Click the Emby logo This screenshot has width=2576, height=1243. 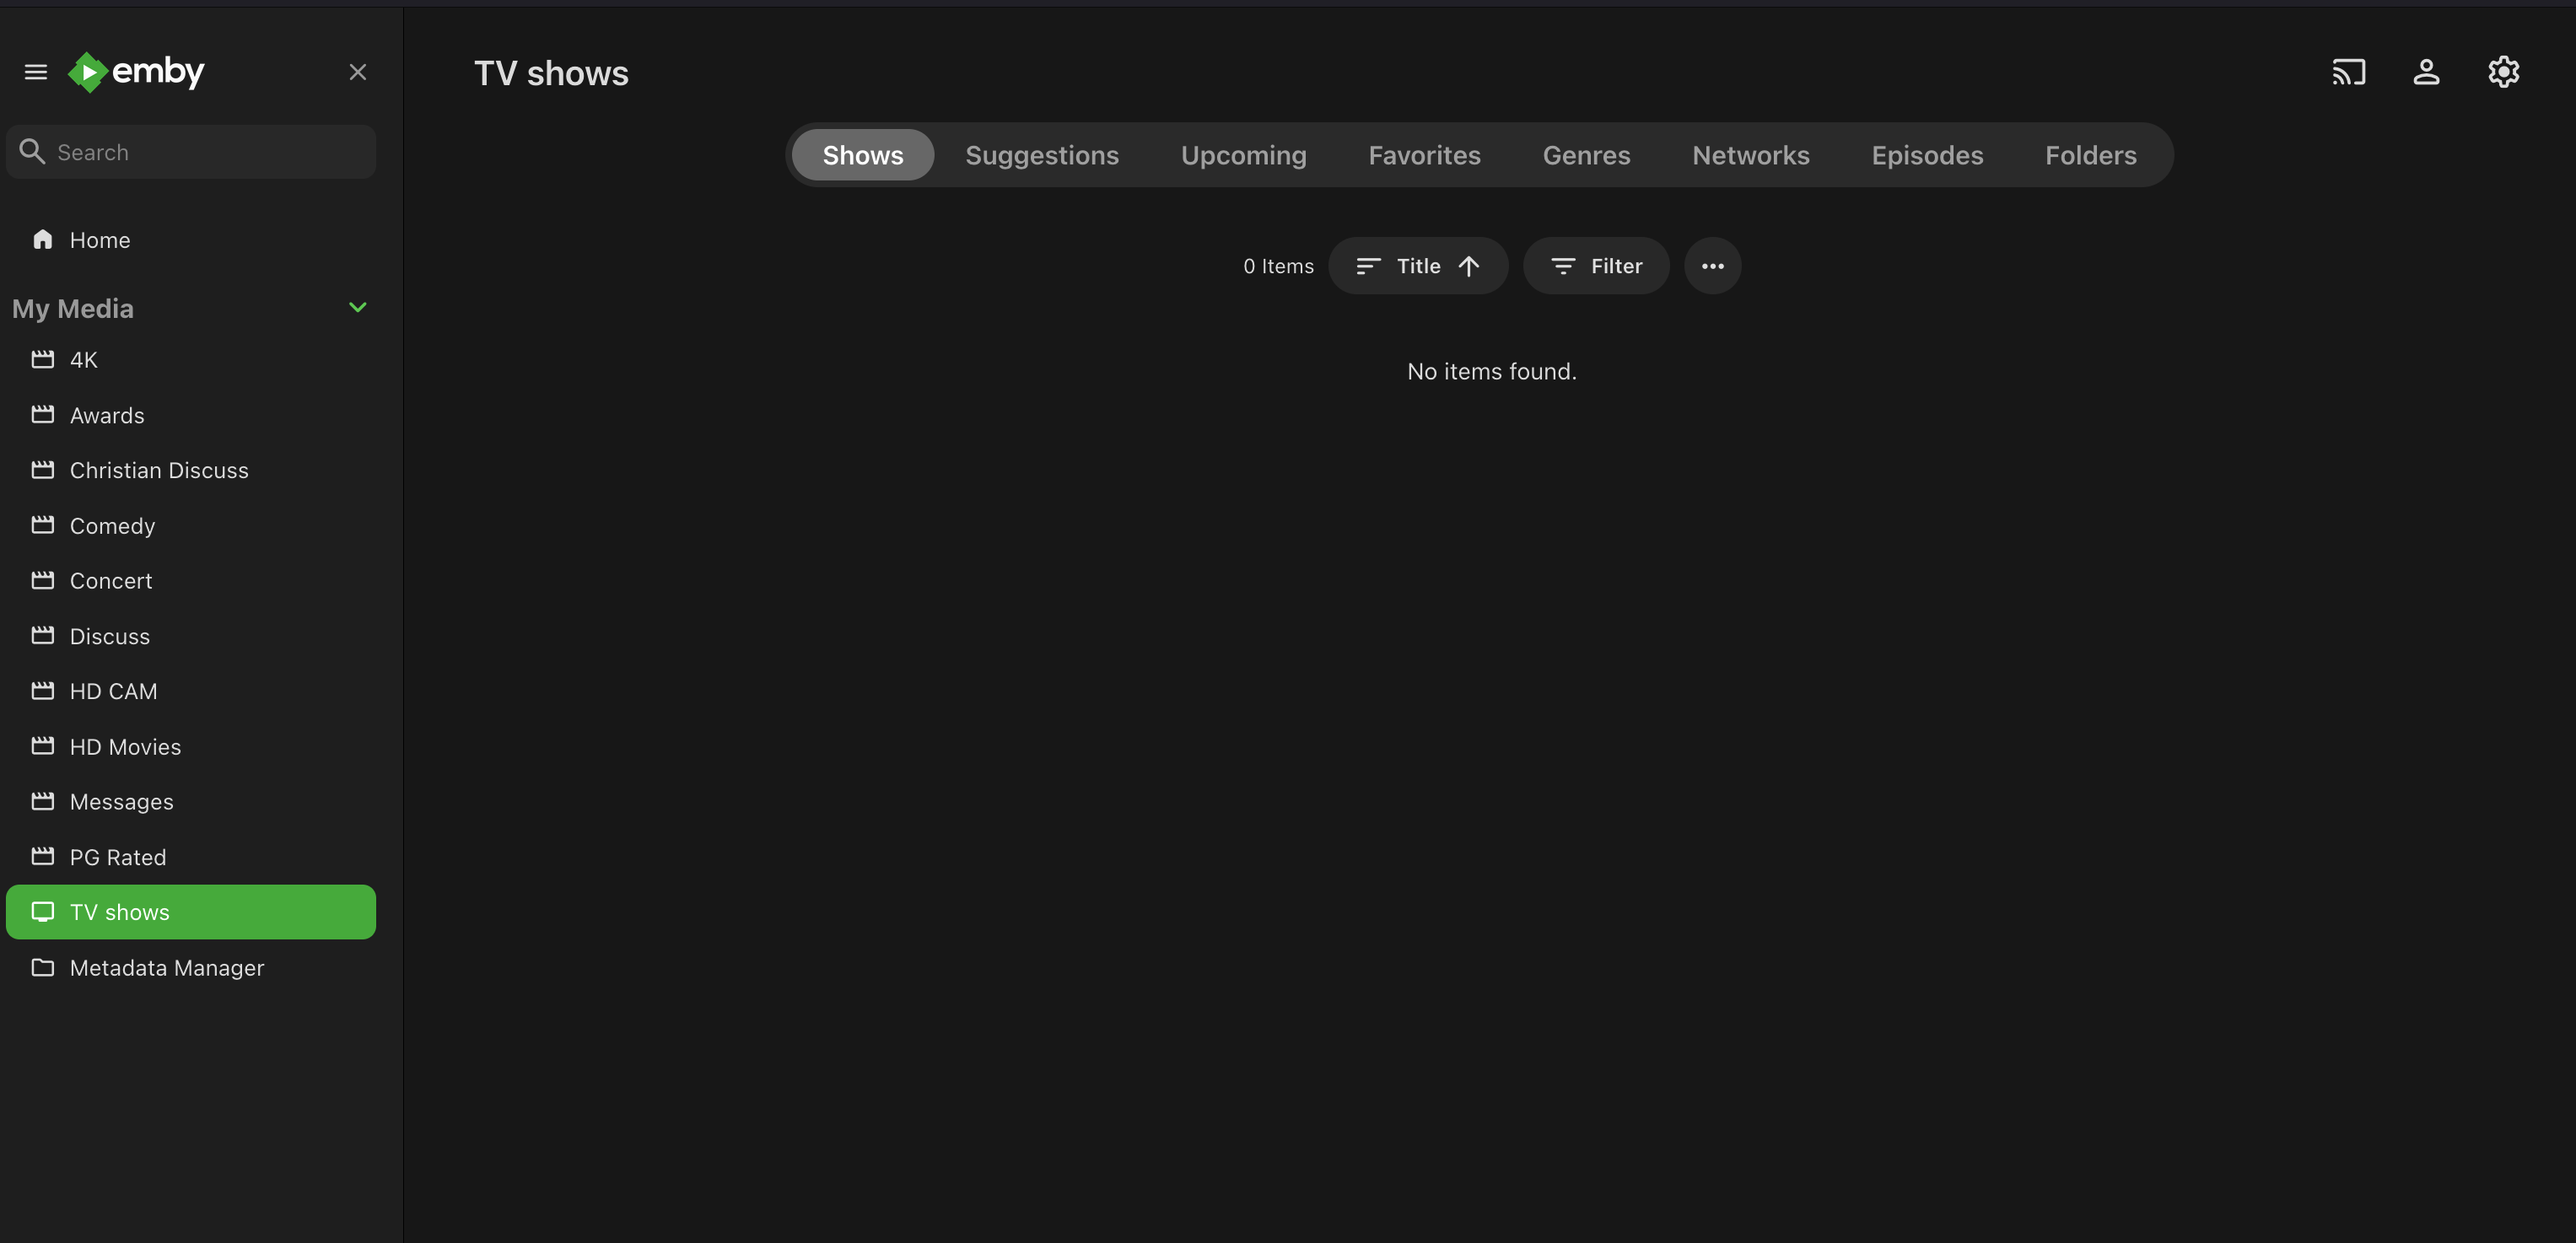[x=136, y=72]
